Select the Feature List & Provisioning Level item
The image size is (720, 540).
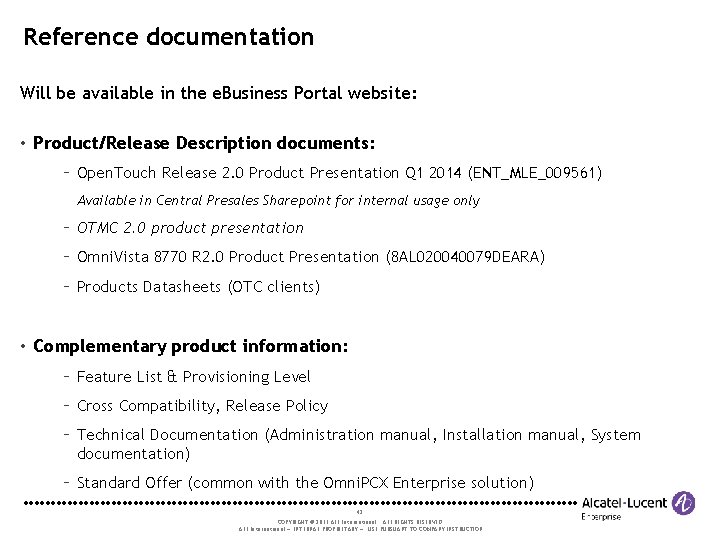pyautogui.click(x=193, y=376)
